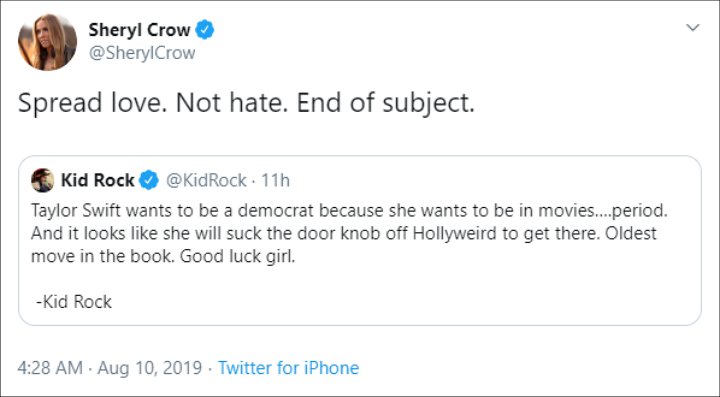
Task: Click the Kid Rock display name
Action: coord(97,180)
